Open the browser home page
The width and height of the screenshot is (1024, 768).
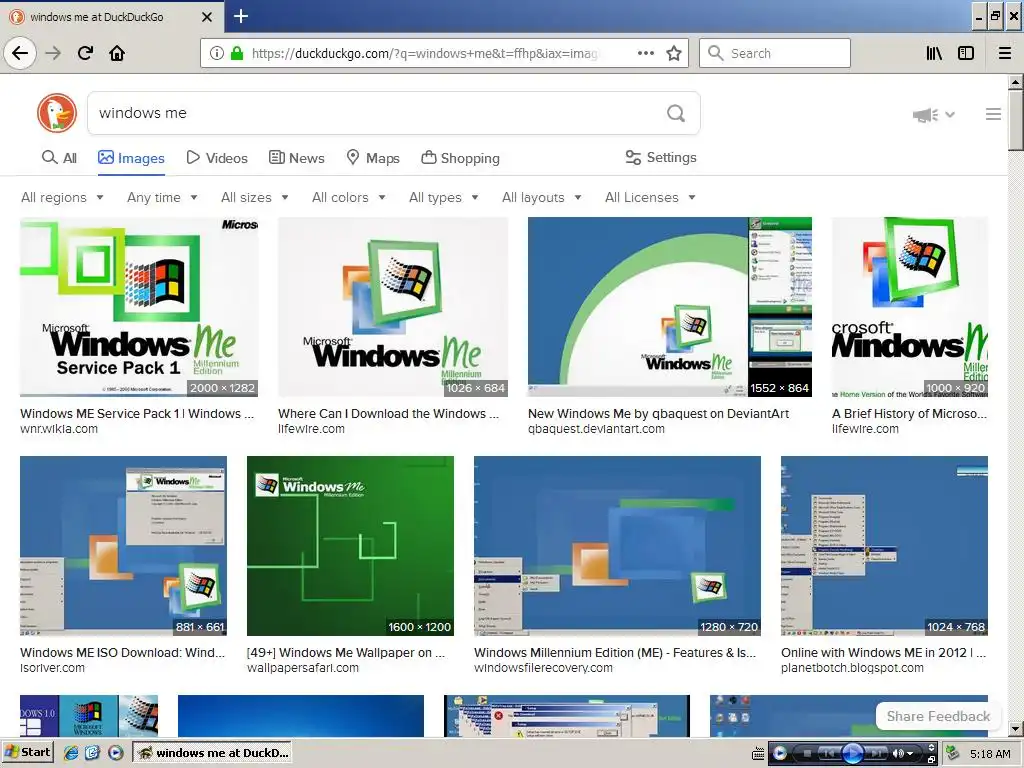(x=117, y=53)
